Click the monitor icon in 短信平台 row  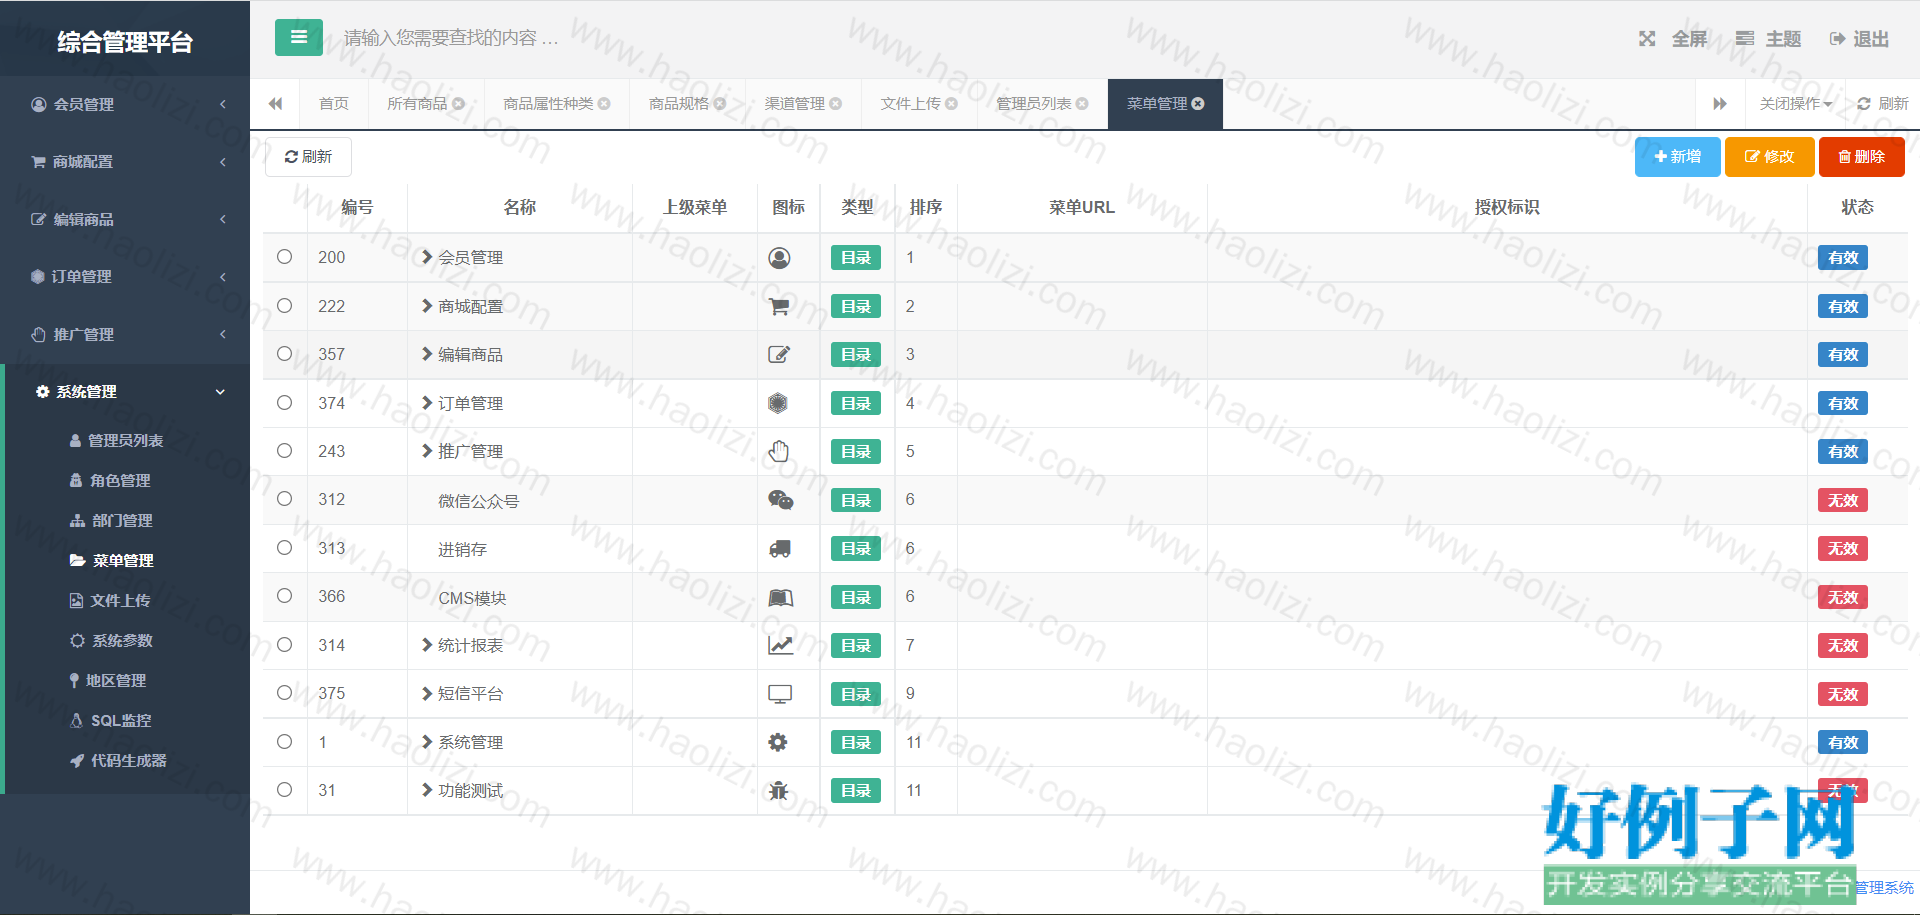780,694
